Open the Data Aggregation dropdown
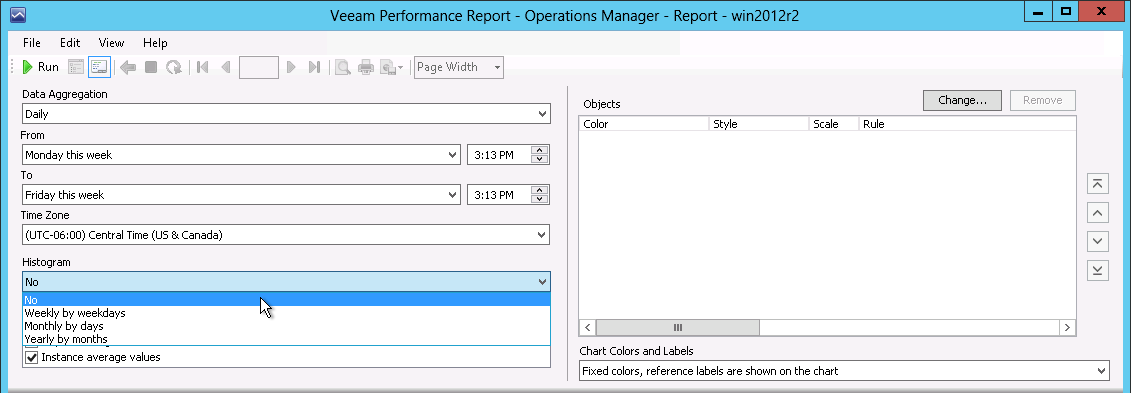Viewport: 1131px width, 393px height. (286, 114)
